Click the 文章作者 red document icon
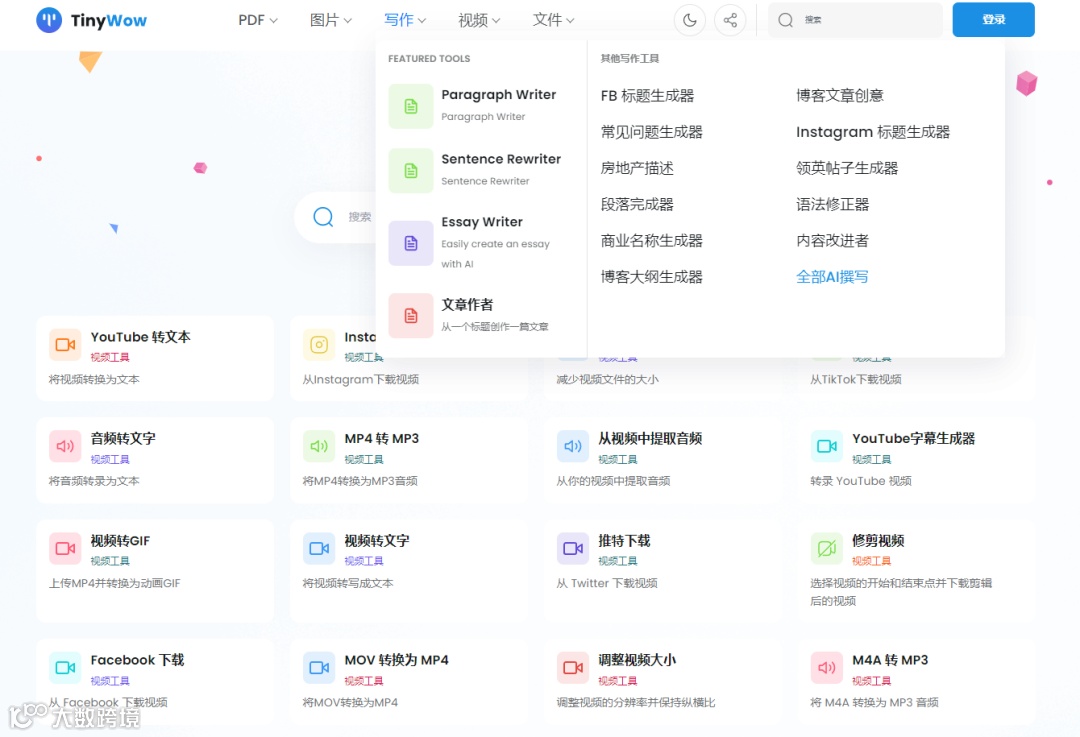 (x=411, y=315)
